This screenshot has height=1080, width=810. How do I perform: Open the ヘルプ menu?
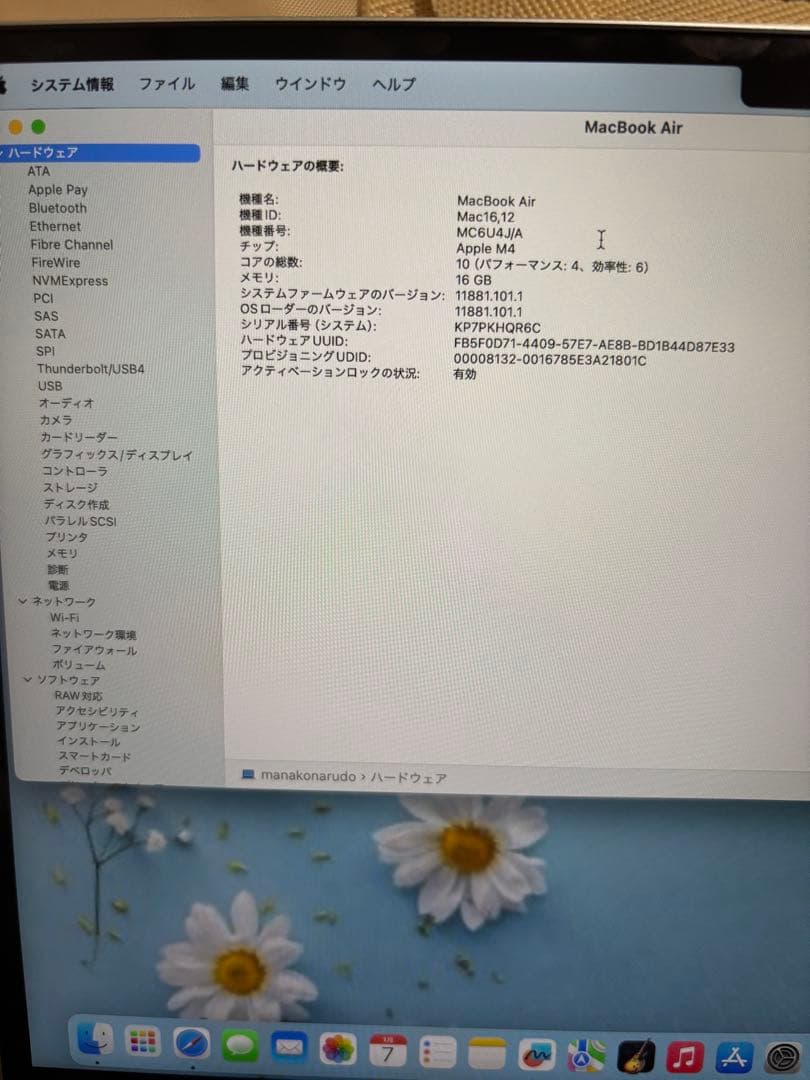click(391, 84)
